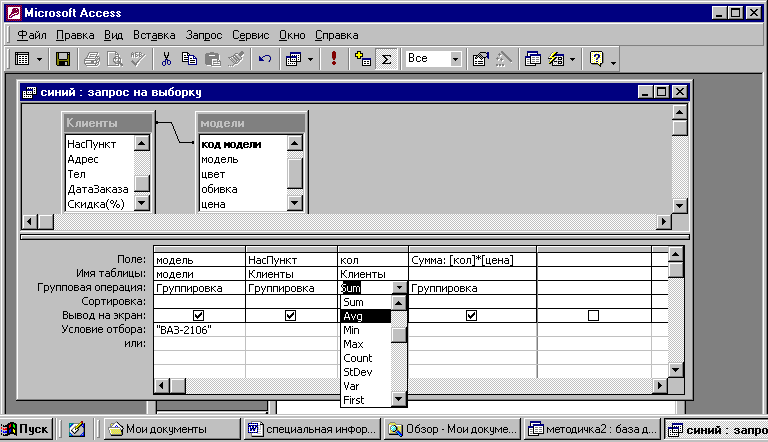Open the Вид menu
The width and height of the screenshot is (768, 442).
pos(113,35)
